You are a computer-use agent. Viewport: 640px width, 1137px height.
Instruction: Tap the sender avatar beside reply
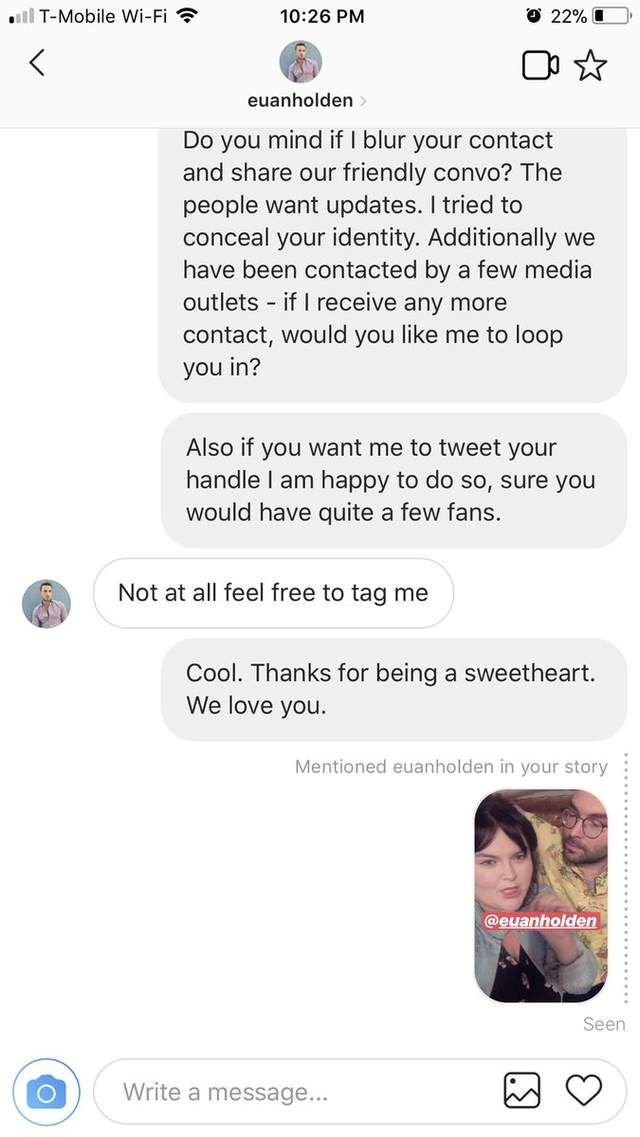coord(46,604)
